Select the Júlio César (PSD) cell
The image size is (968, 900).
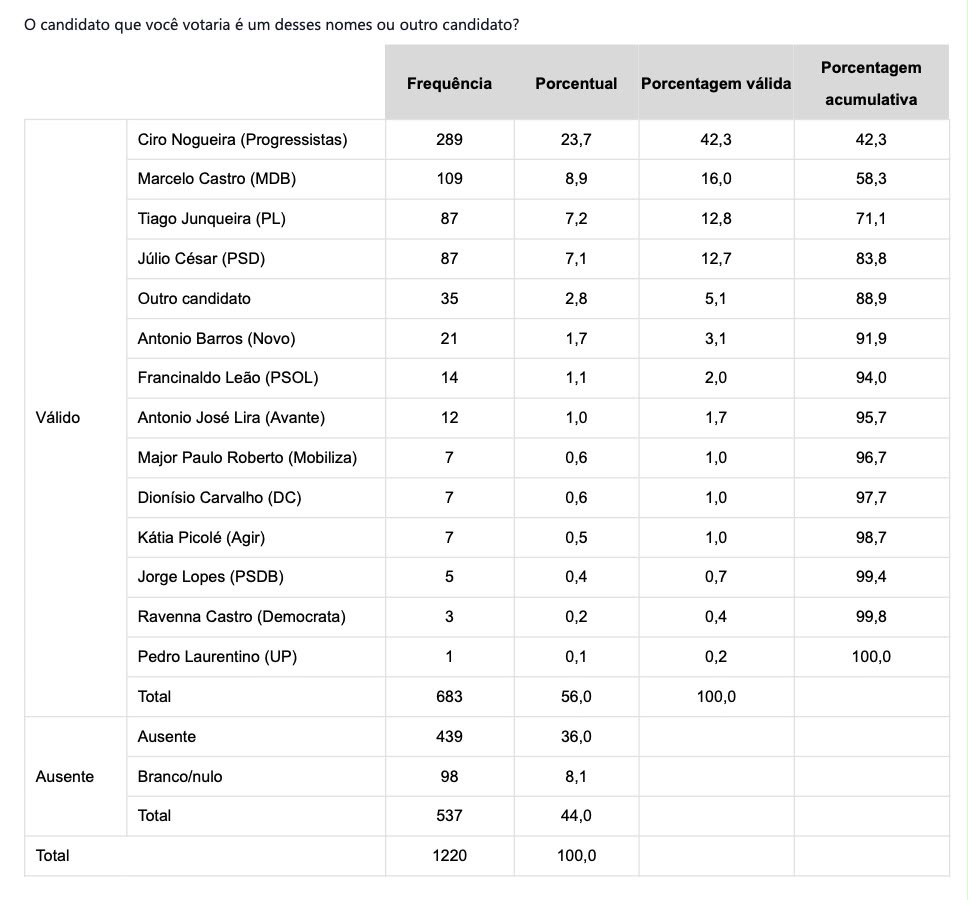click(x=201, y=259)
